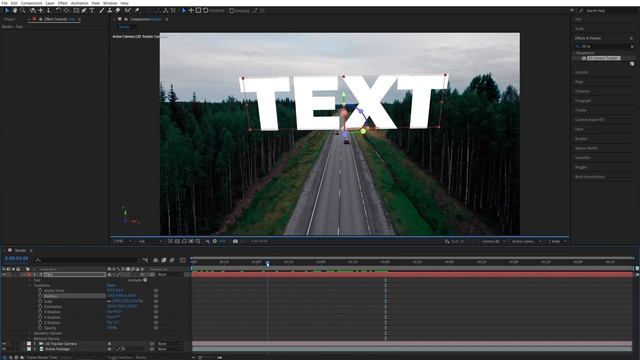Viewport: 640px width, 360px height.
Task: Click the current timecode display in timeline
Action: coord(16,258)
